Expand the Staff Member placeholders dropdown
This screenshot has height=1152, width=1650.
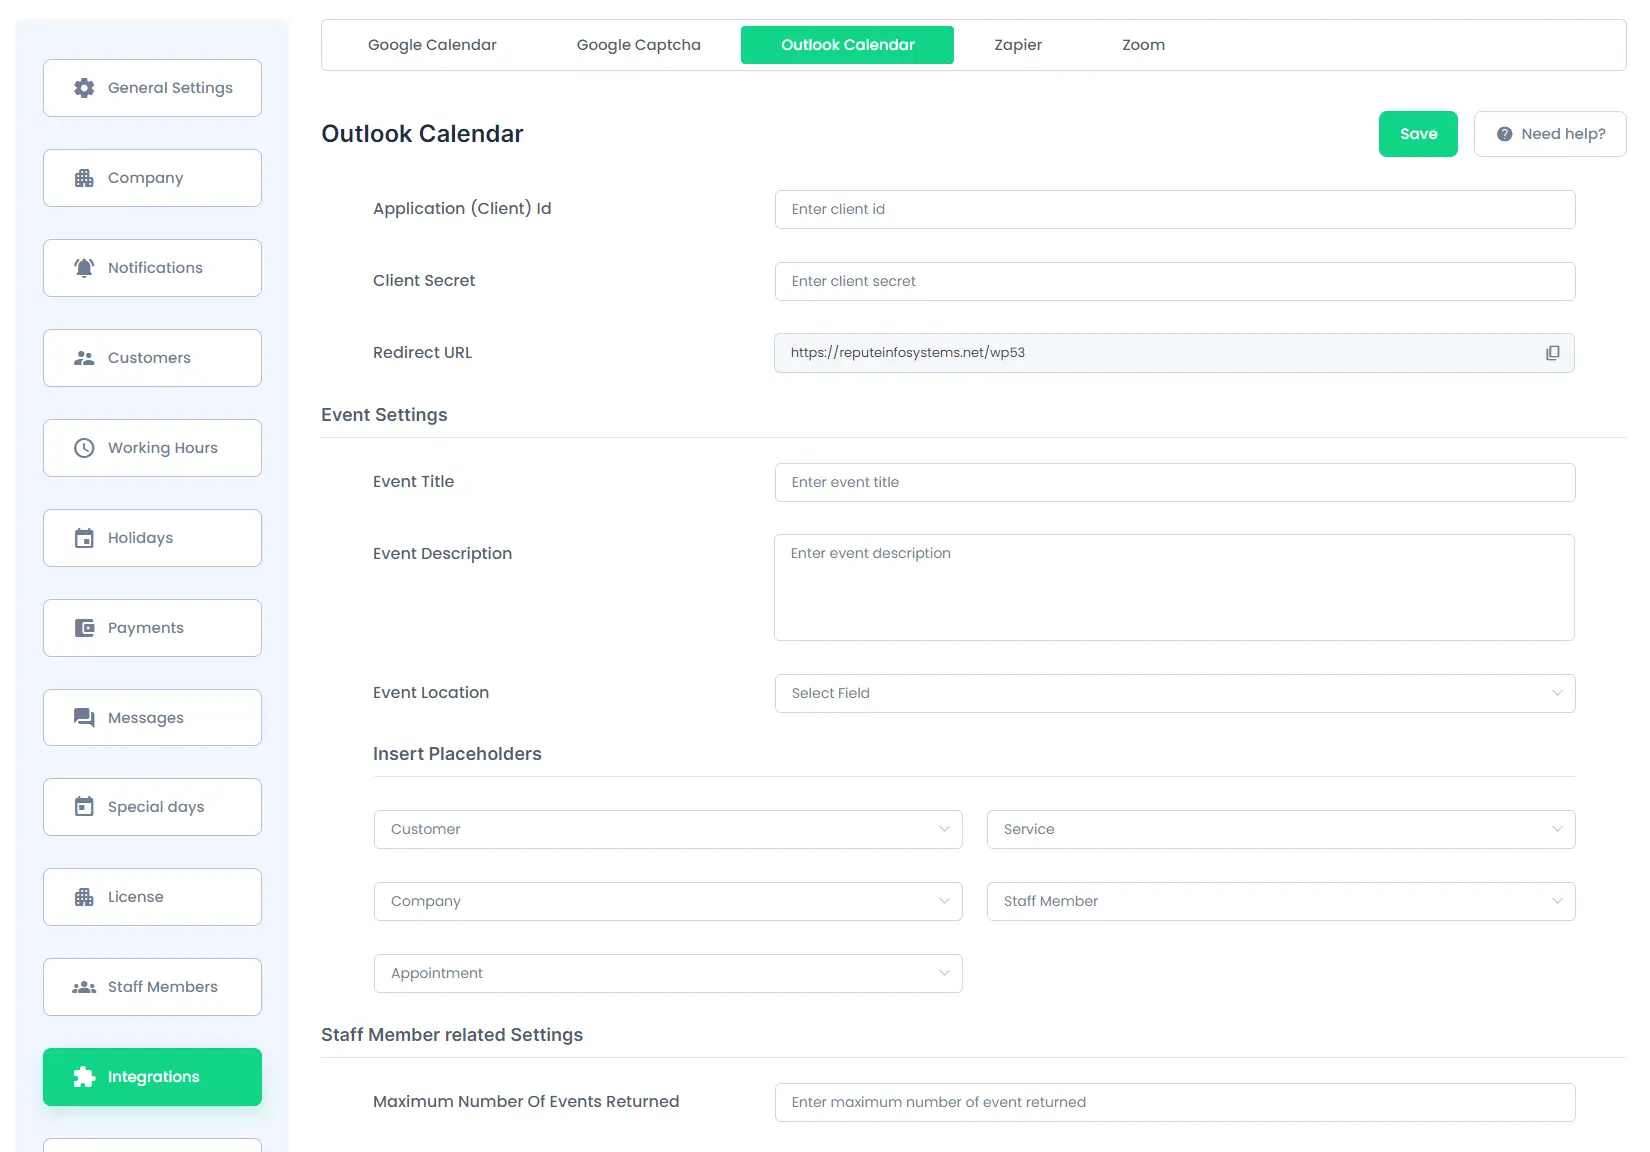pyautogui.click(x=1281, y=901)
